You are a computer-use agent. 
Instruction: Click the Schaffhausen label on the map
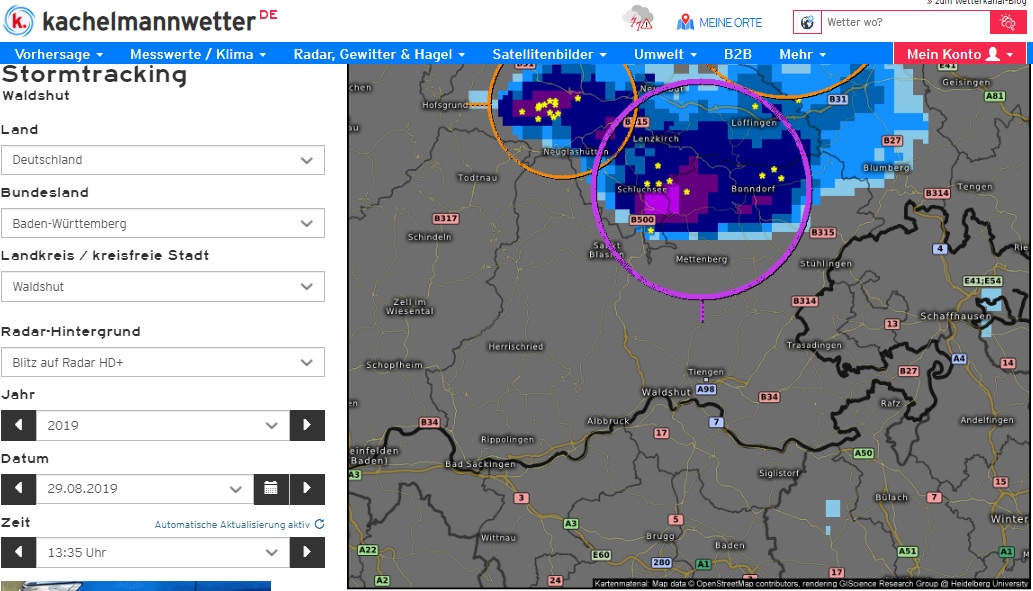(955, 316)
